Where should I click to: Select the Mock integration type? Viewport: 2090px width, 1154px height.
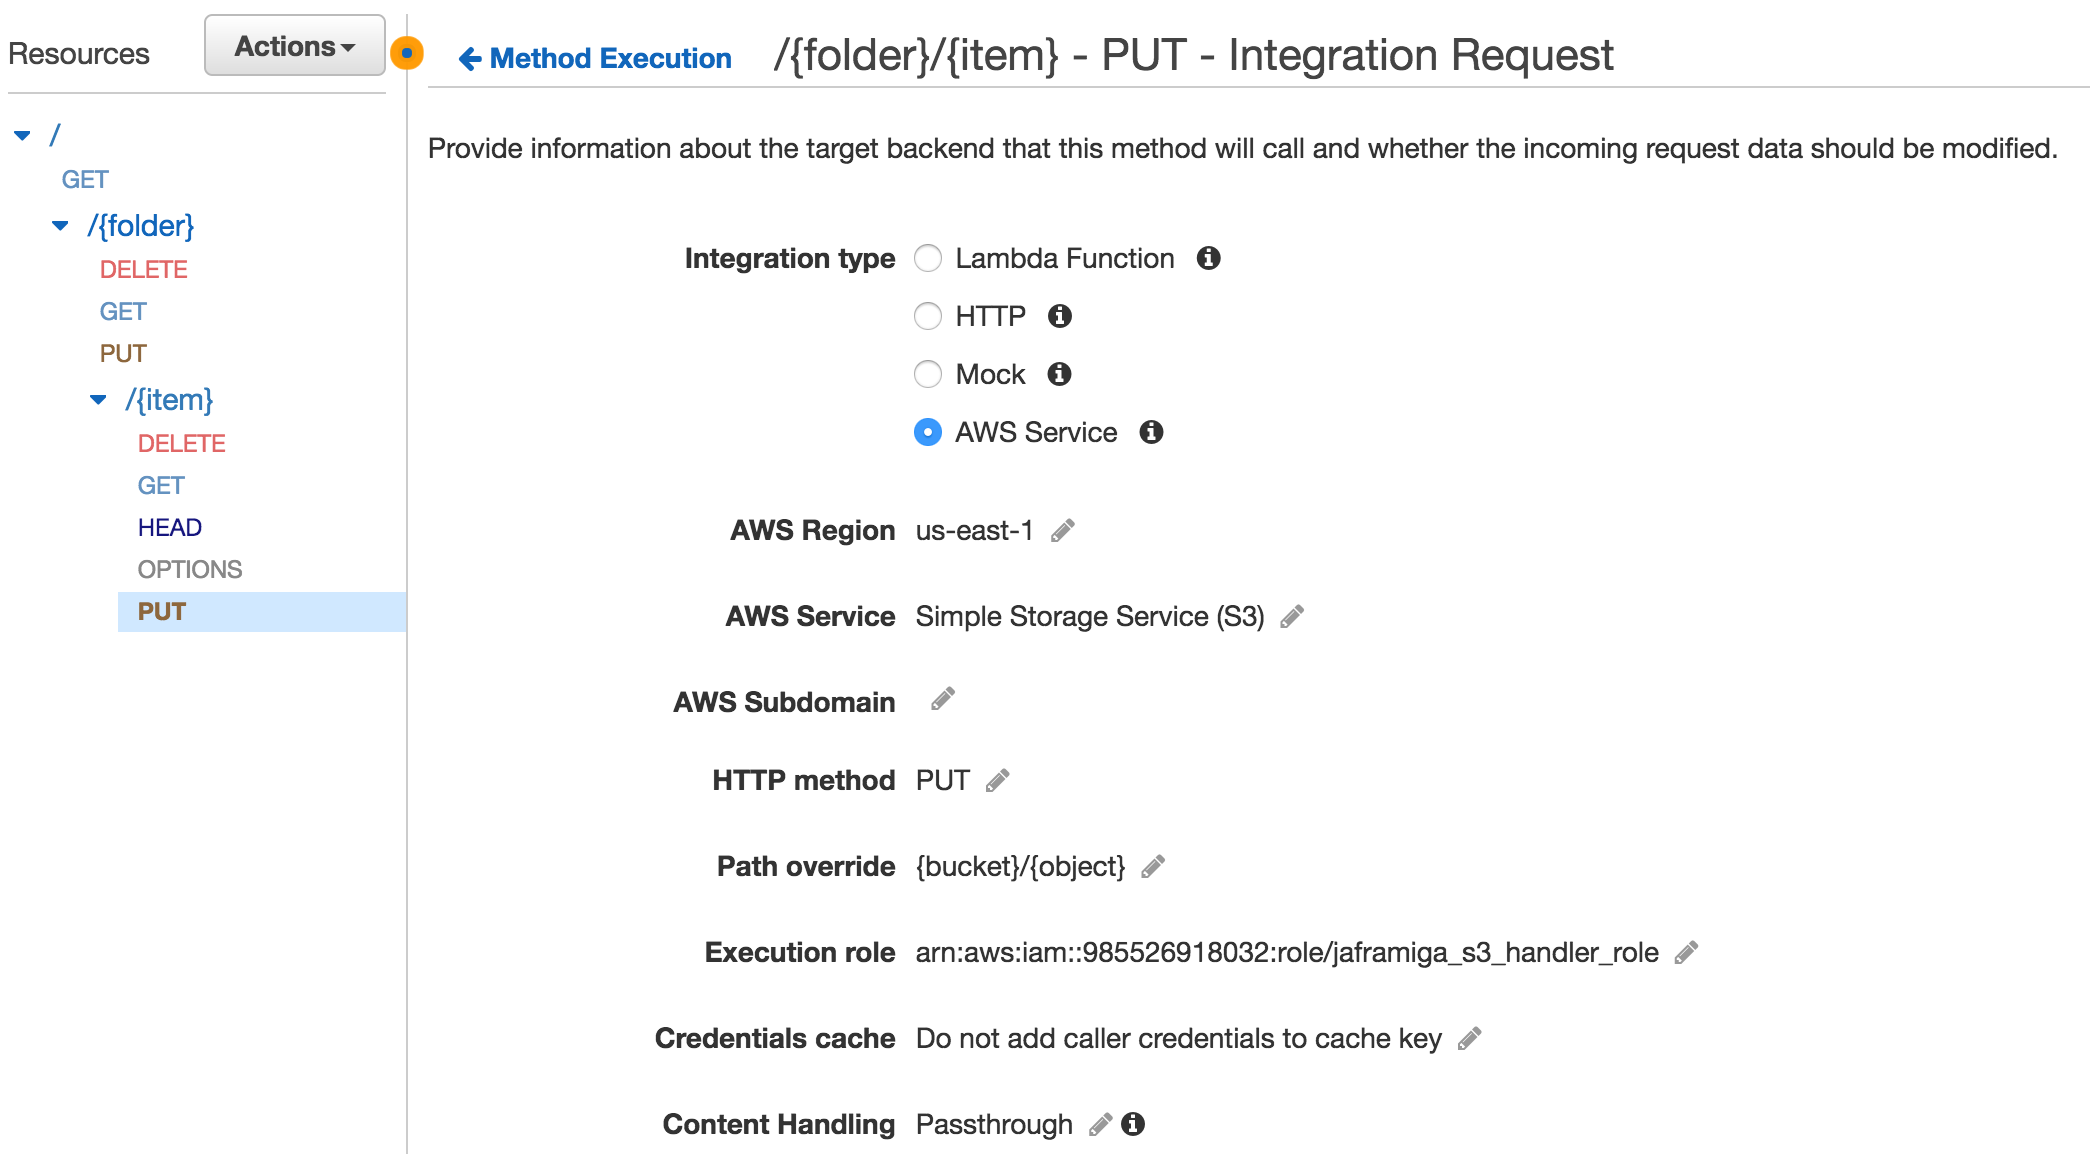point(928,374)
